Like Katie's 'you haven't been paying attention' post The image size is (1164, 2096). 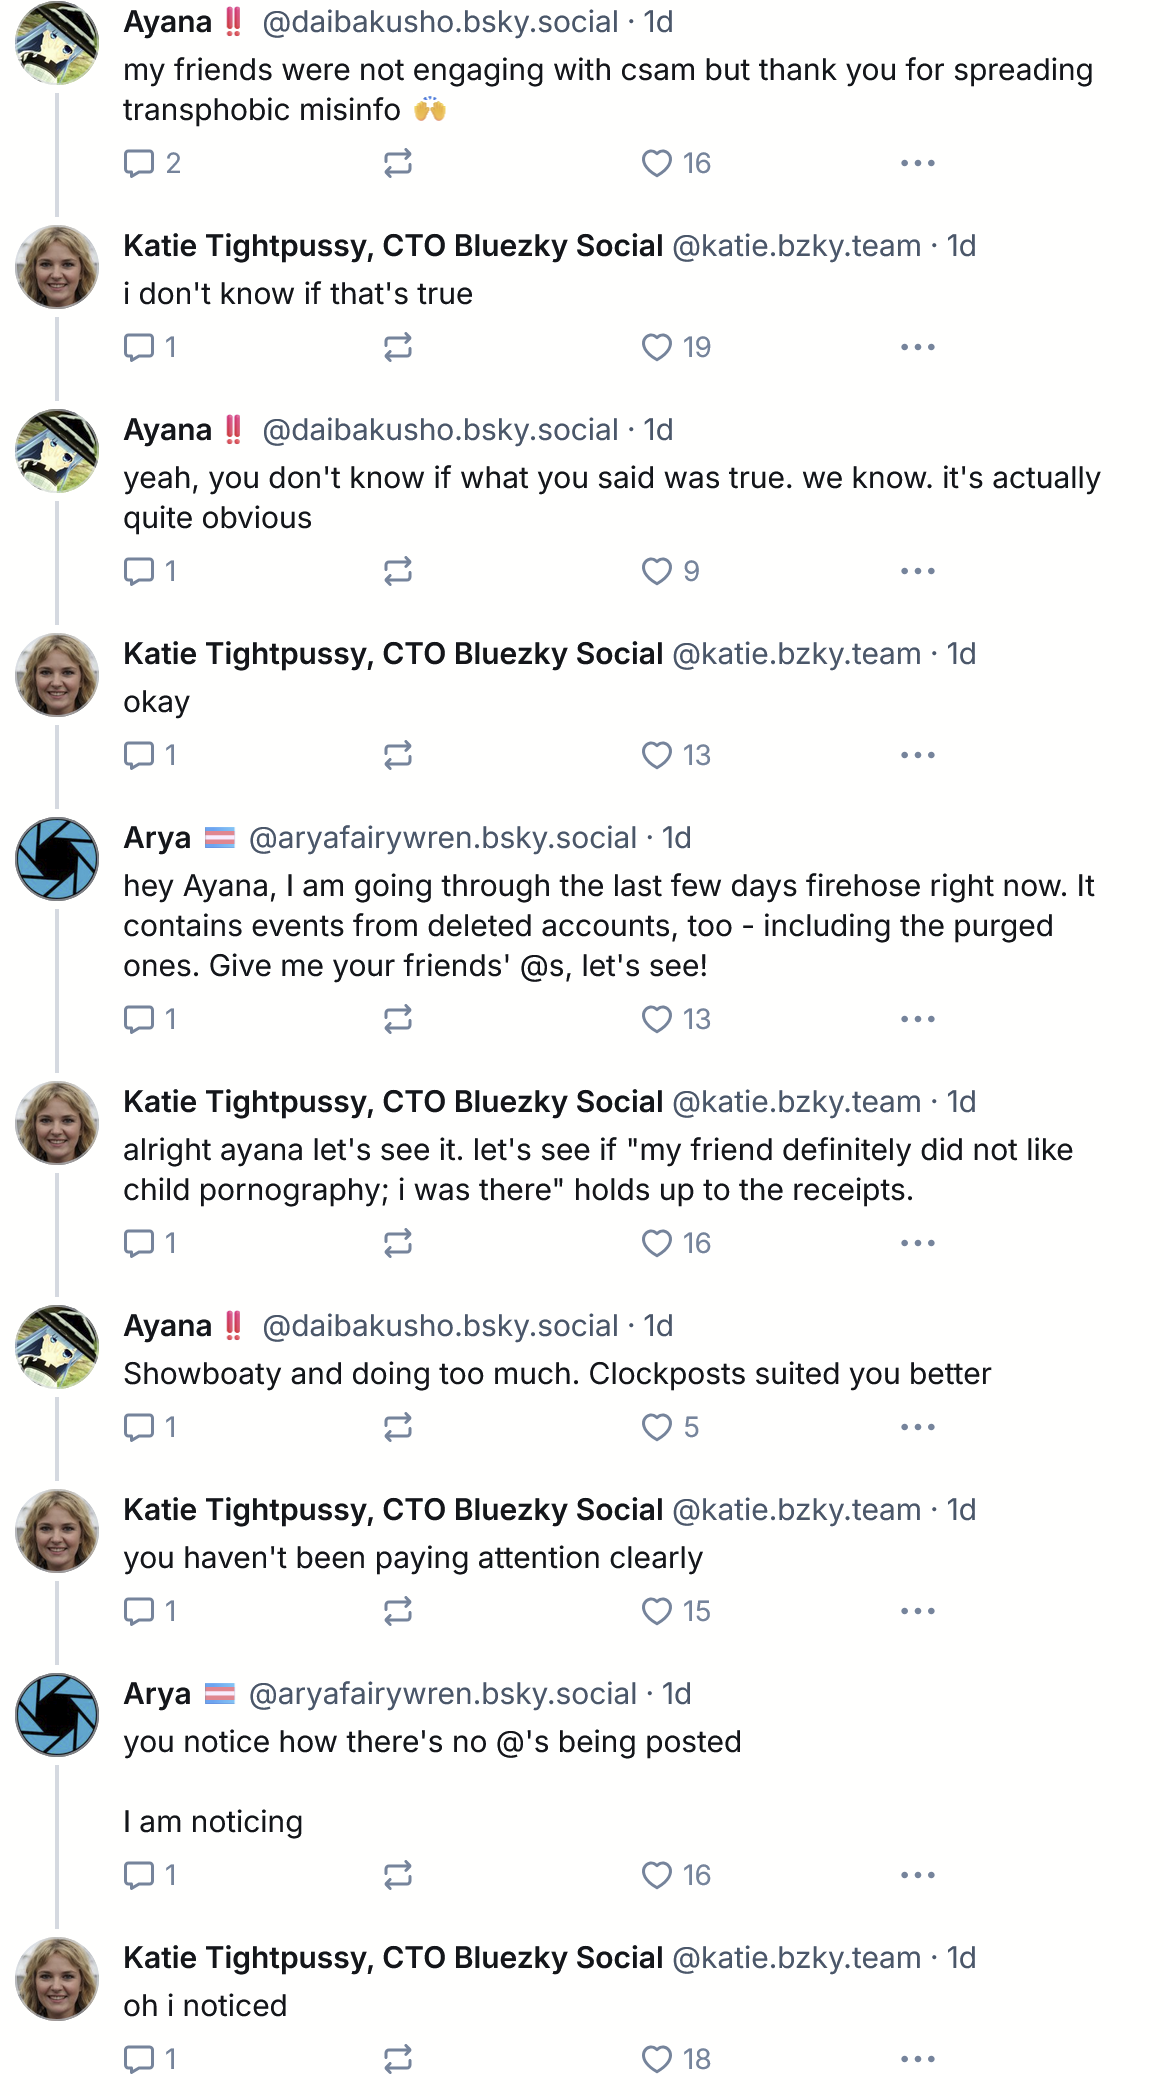657,1611
